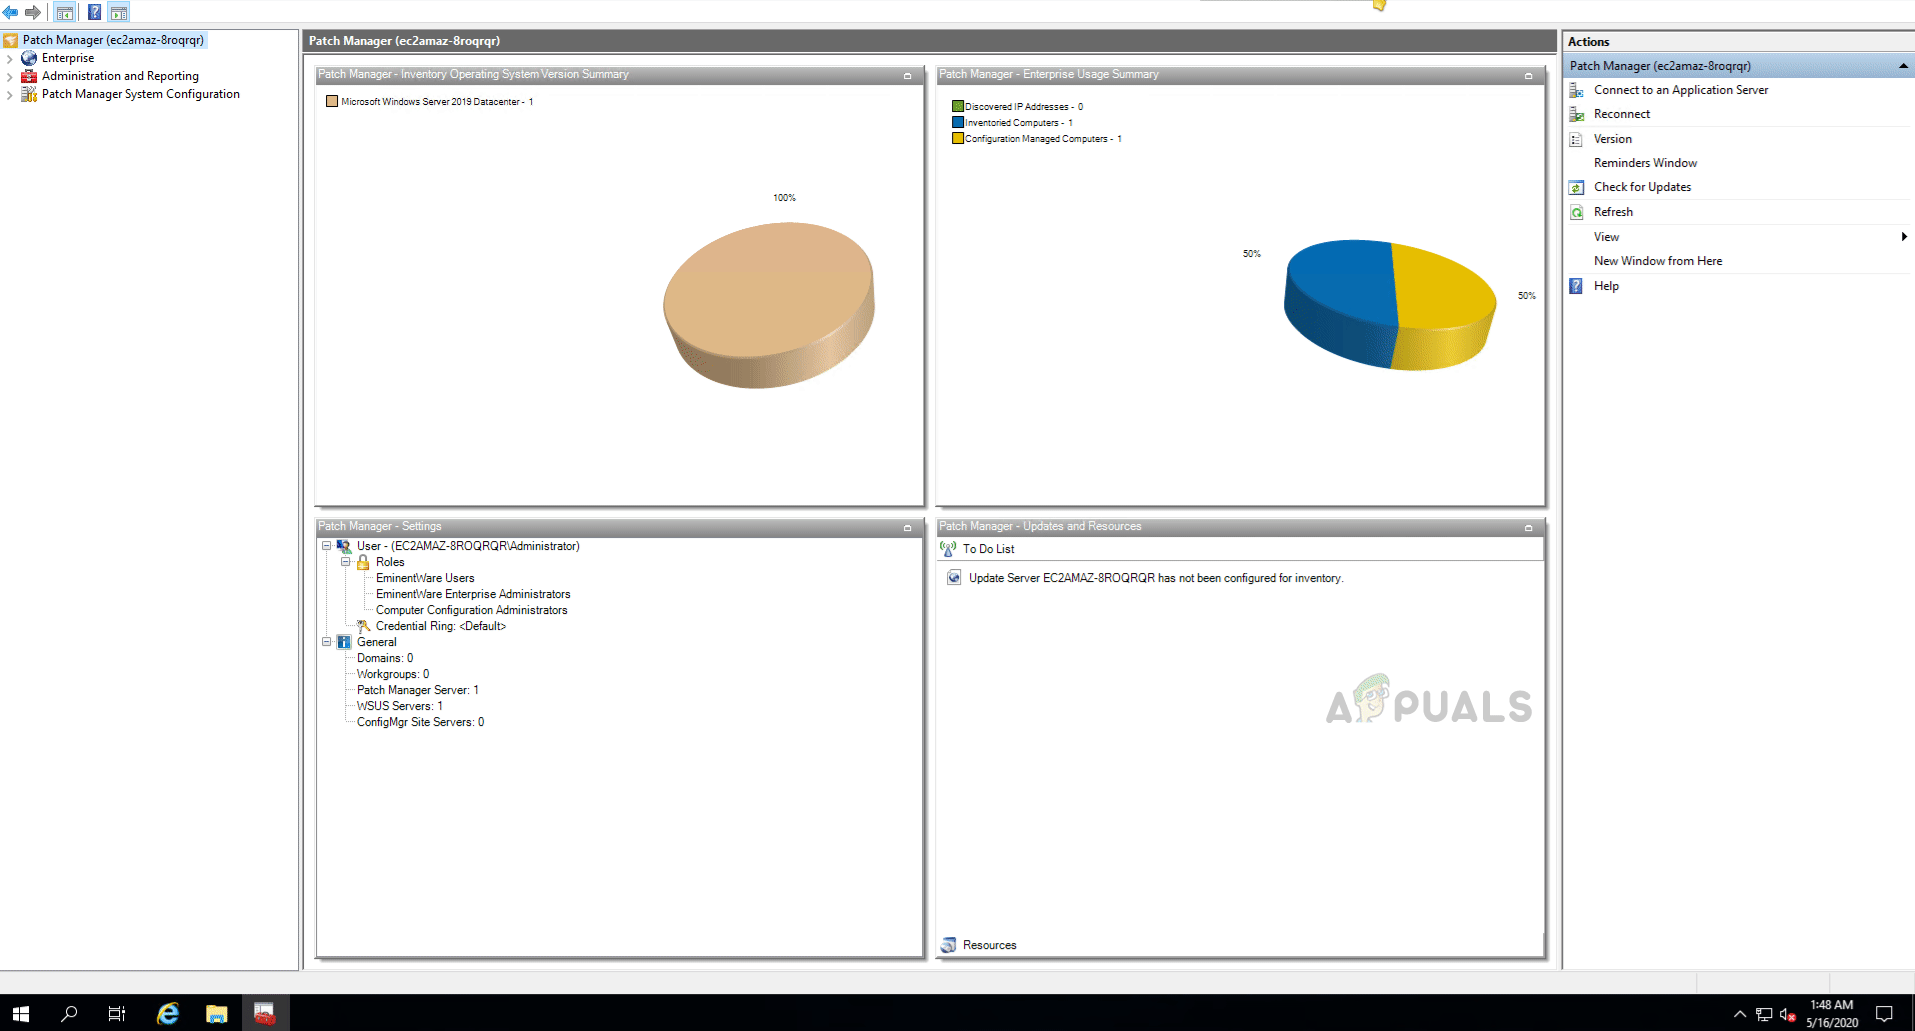Screen dimensions: 1915x1031
Task: Click the Reconnect action label
Action: tap(1622, 114)
